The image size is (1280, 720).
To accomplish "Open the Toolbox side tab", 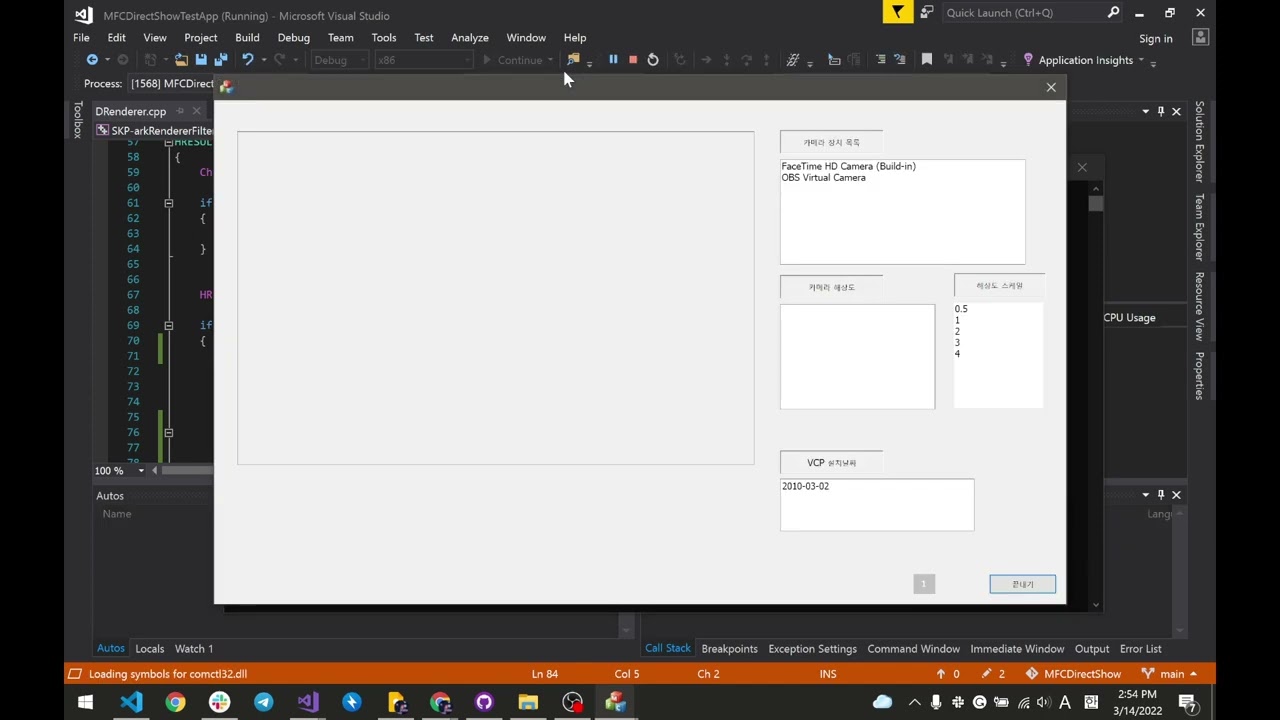I will click(x=77, y=119).
